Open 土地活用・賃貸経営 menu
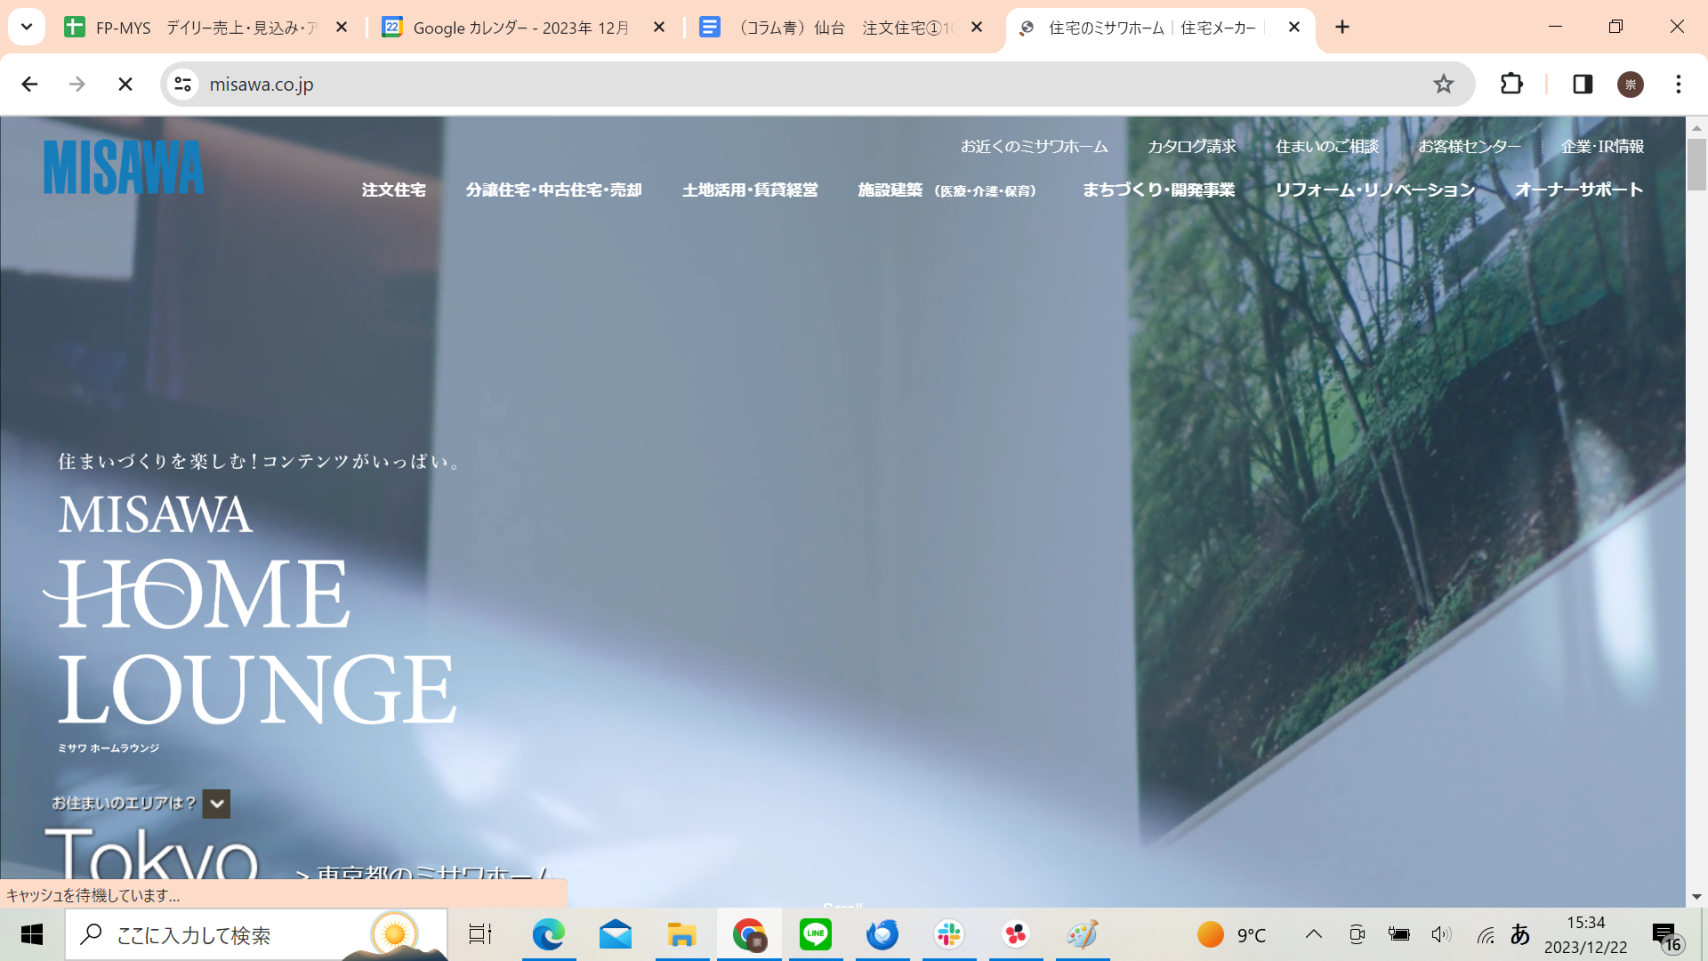Screen dimensions: 1708x961 coord(750,190)
